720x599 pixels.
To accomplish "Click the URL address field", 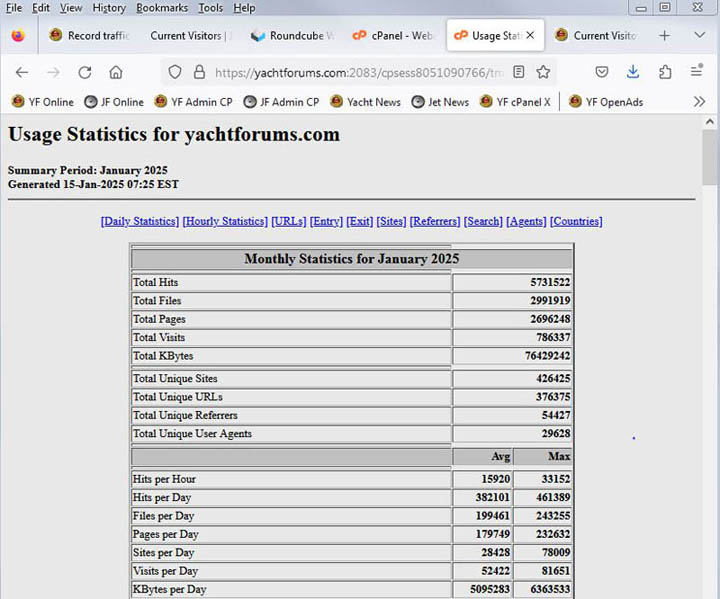I will pos(359,73).
